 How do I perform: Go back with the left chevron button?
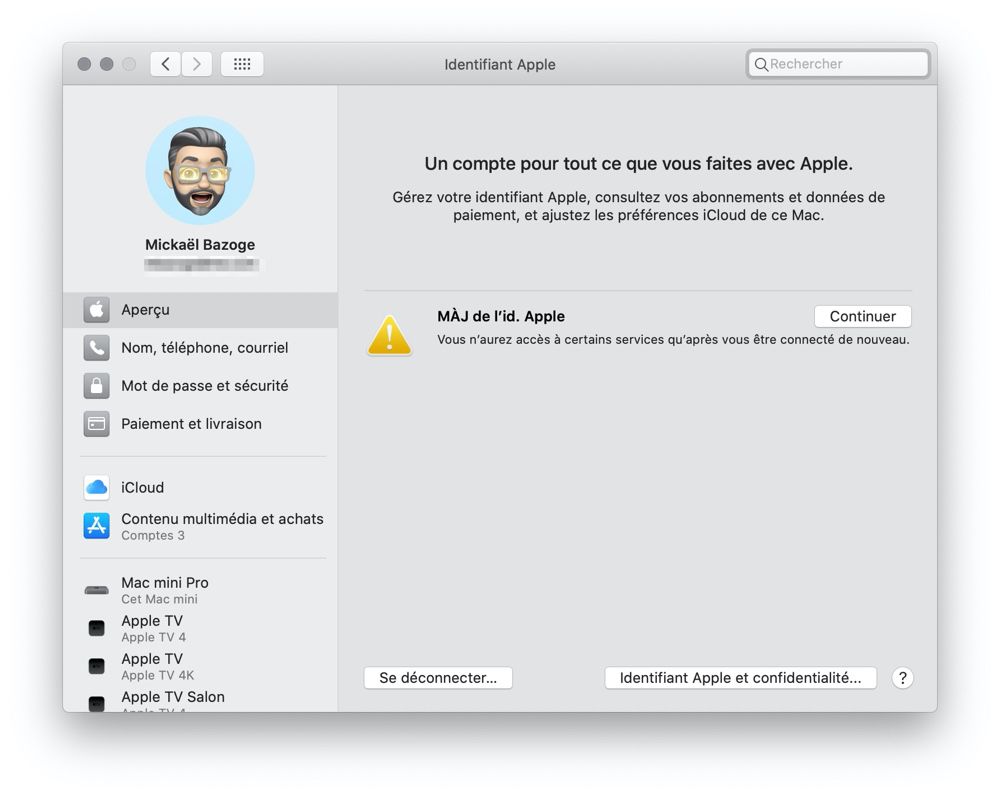pyautogui.click(x=165, y=64)
